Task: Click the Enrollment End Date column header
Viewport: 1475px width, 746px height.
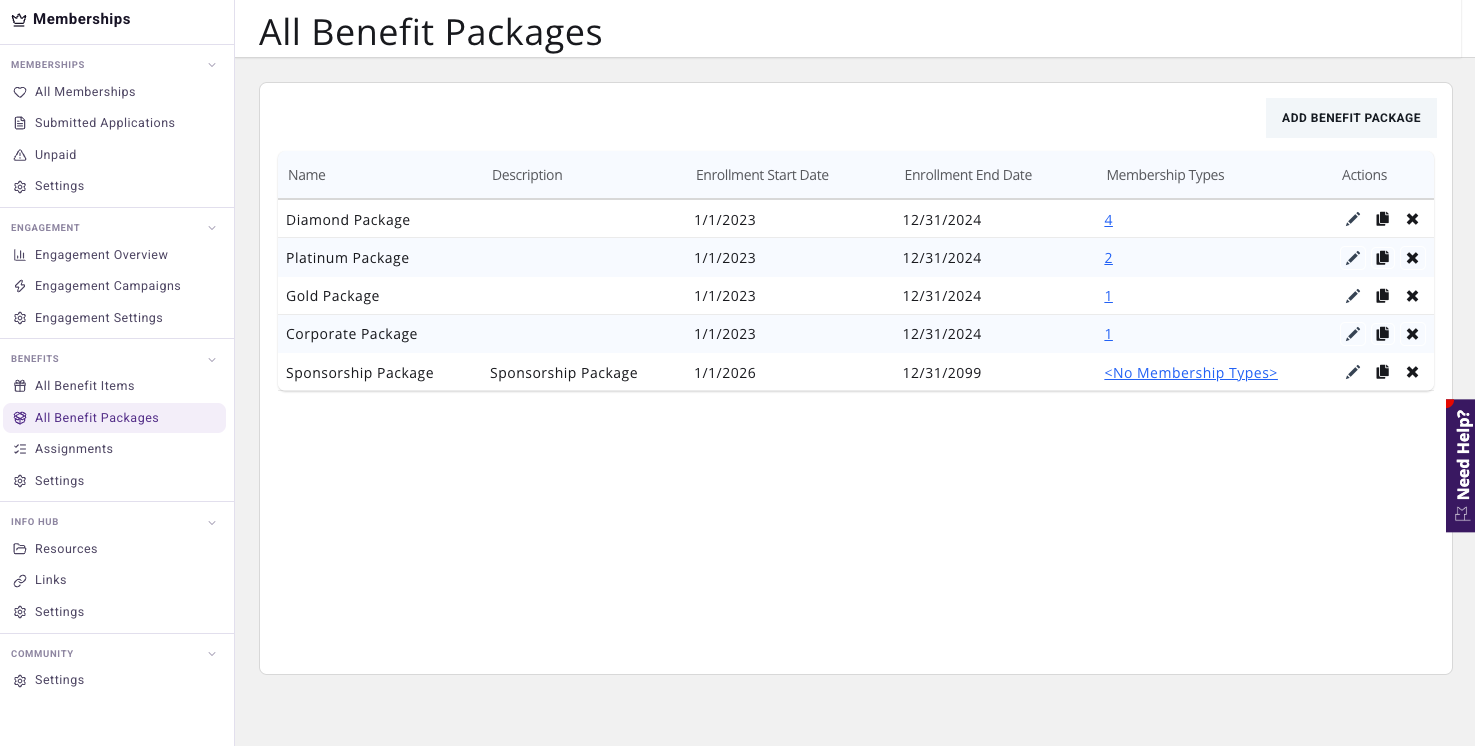Action: point(968,175)
